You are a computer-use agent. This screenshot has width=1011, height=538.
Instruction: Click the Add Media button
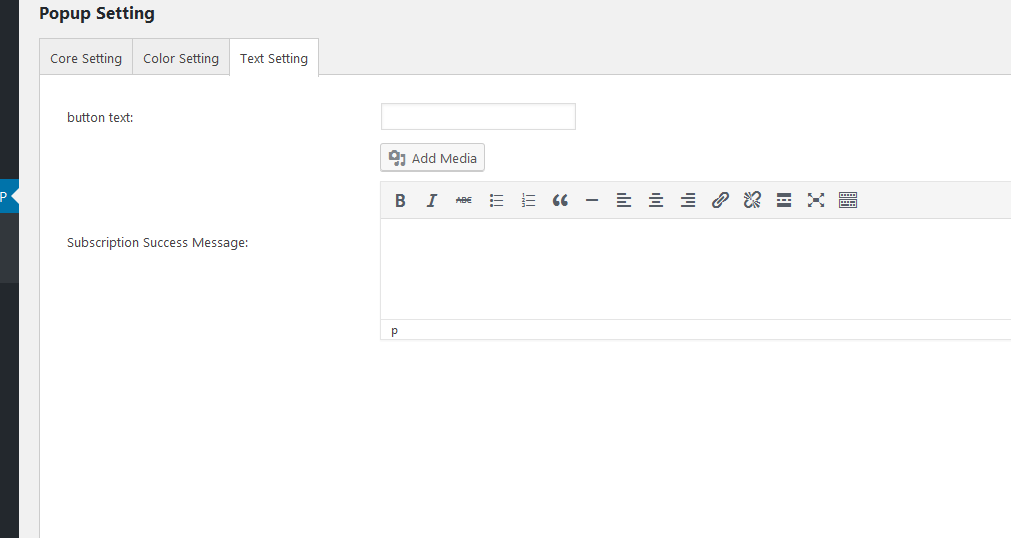(x=433, y=158)
